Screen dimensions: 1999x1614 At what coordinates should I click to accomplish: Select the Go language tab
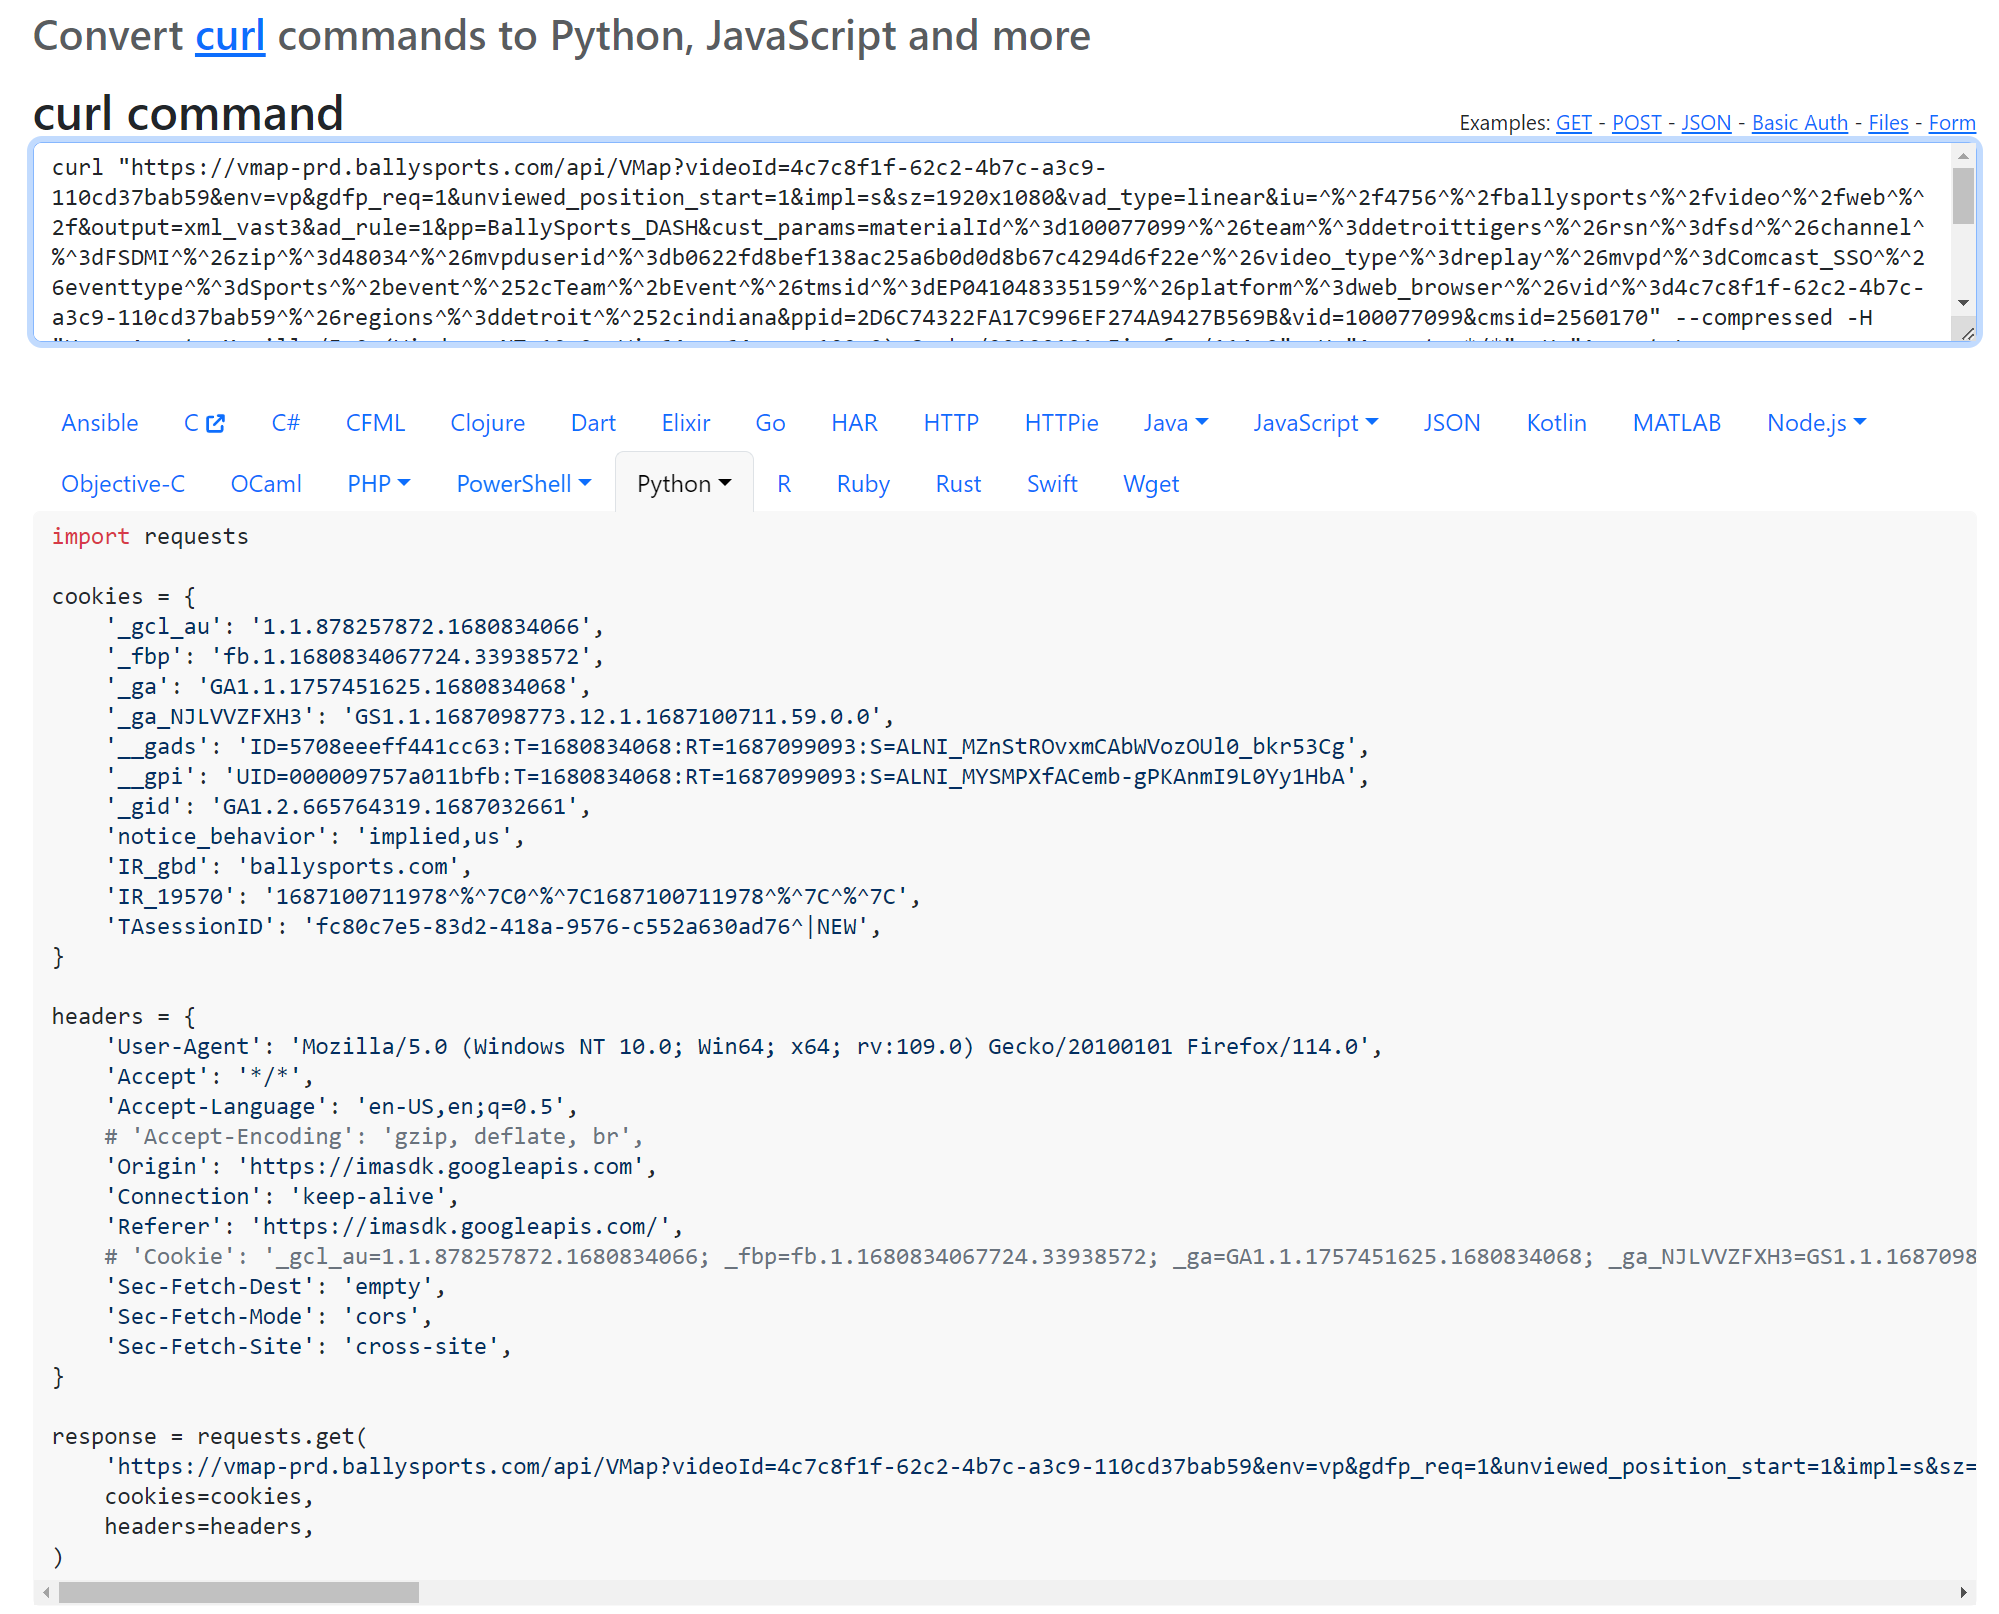769,423
